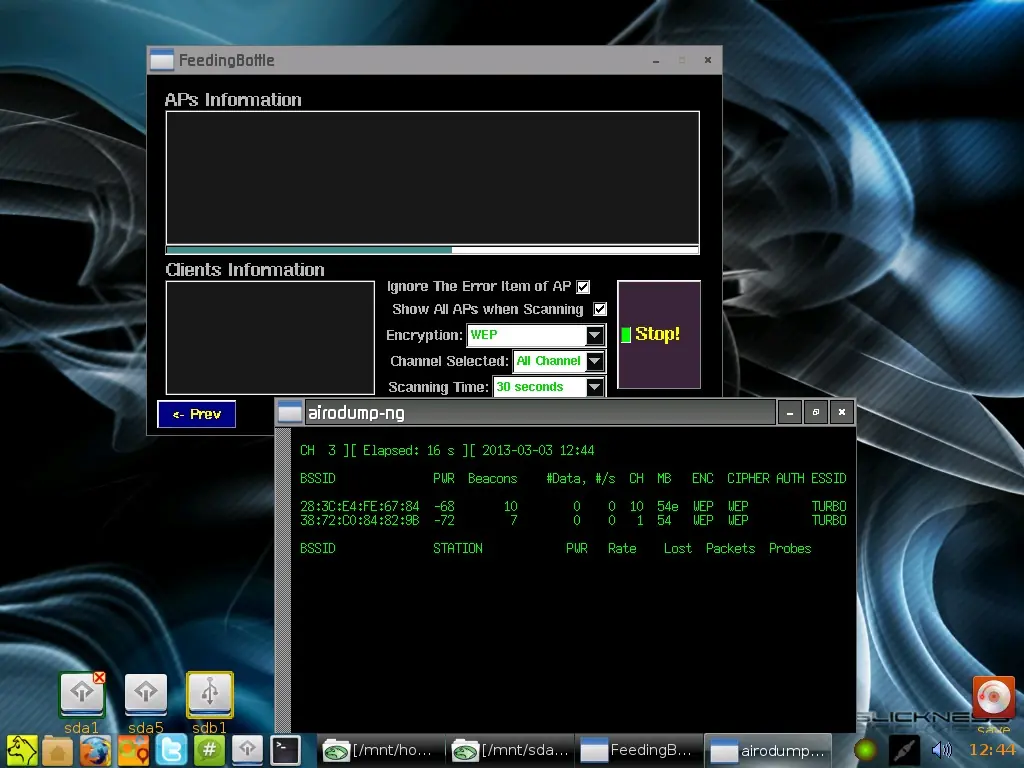Toggle Show All APs when Scanning

(600, 309)
